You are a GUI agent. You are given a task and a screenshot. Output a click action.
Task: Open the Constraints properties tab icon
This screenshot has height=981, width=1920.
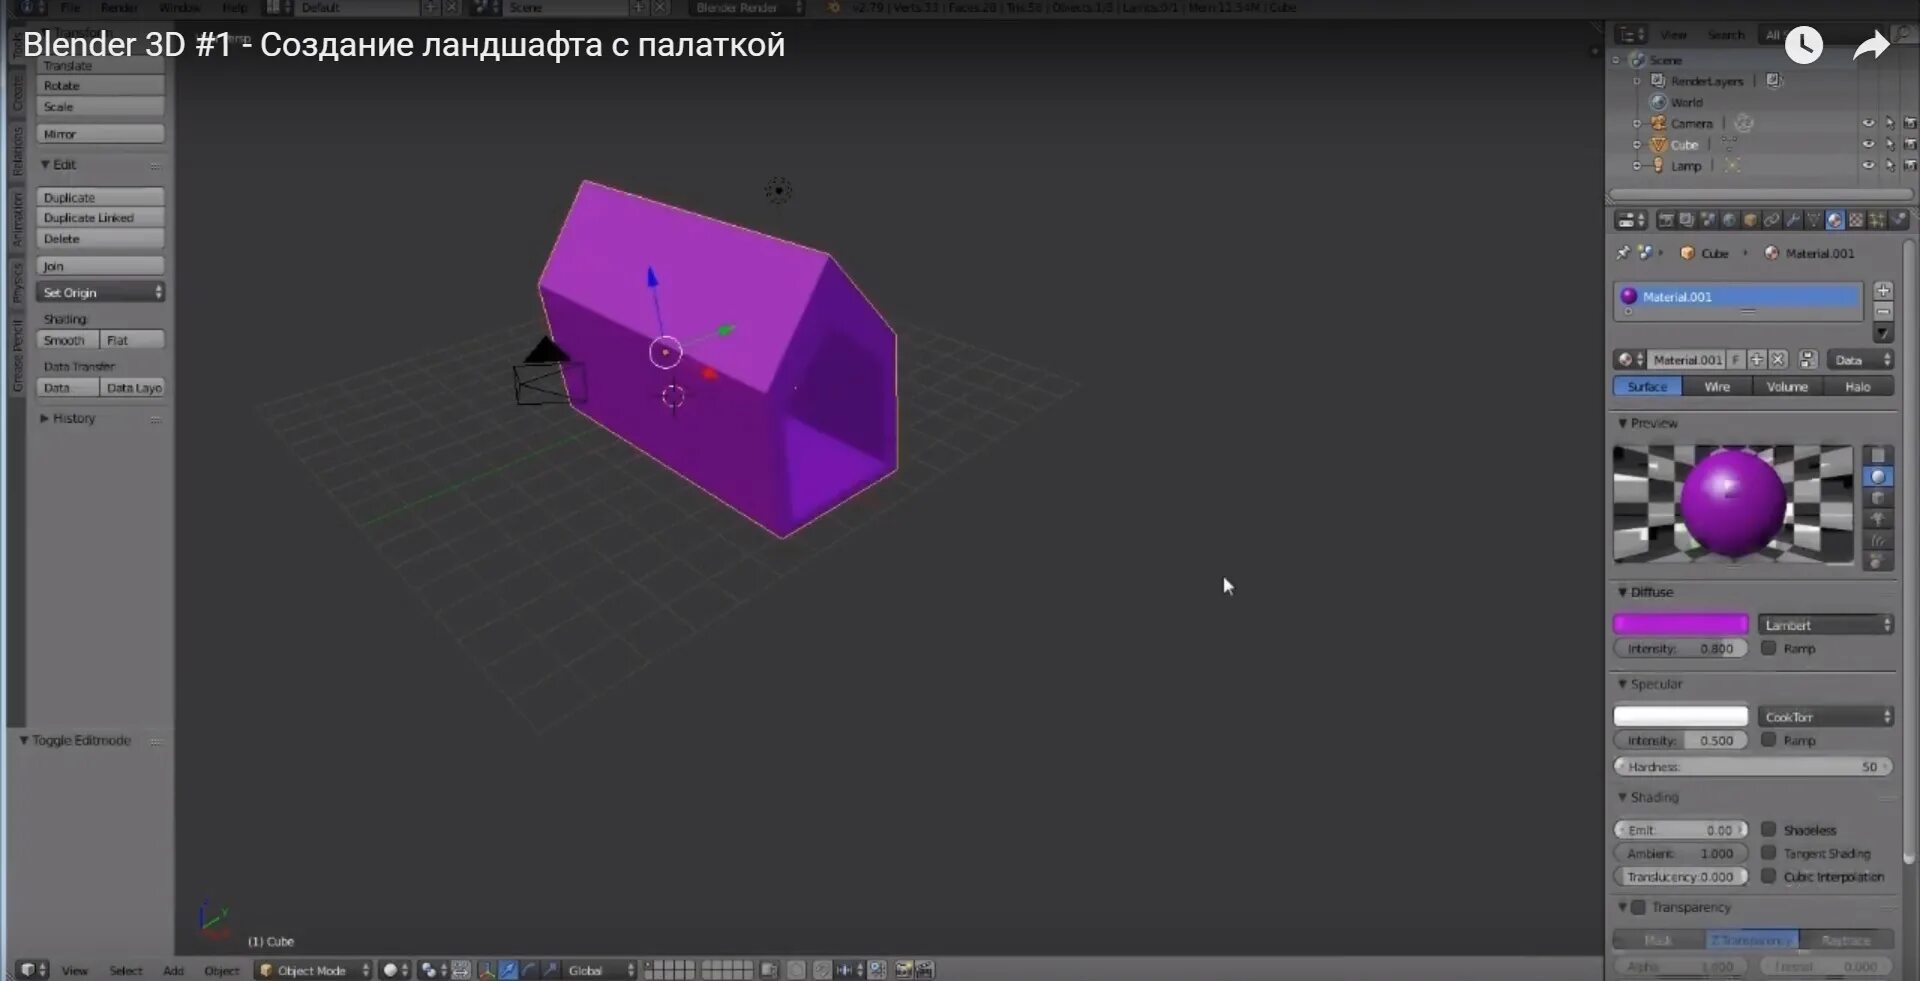point(1771,220)
